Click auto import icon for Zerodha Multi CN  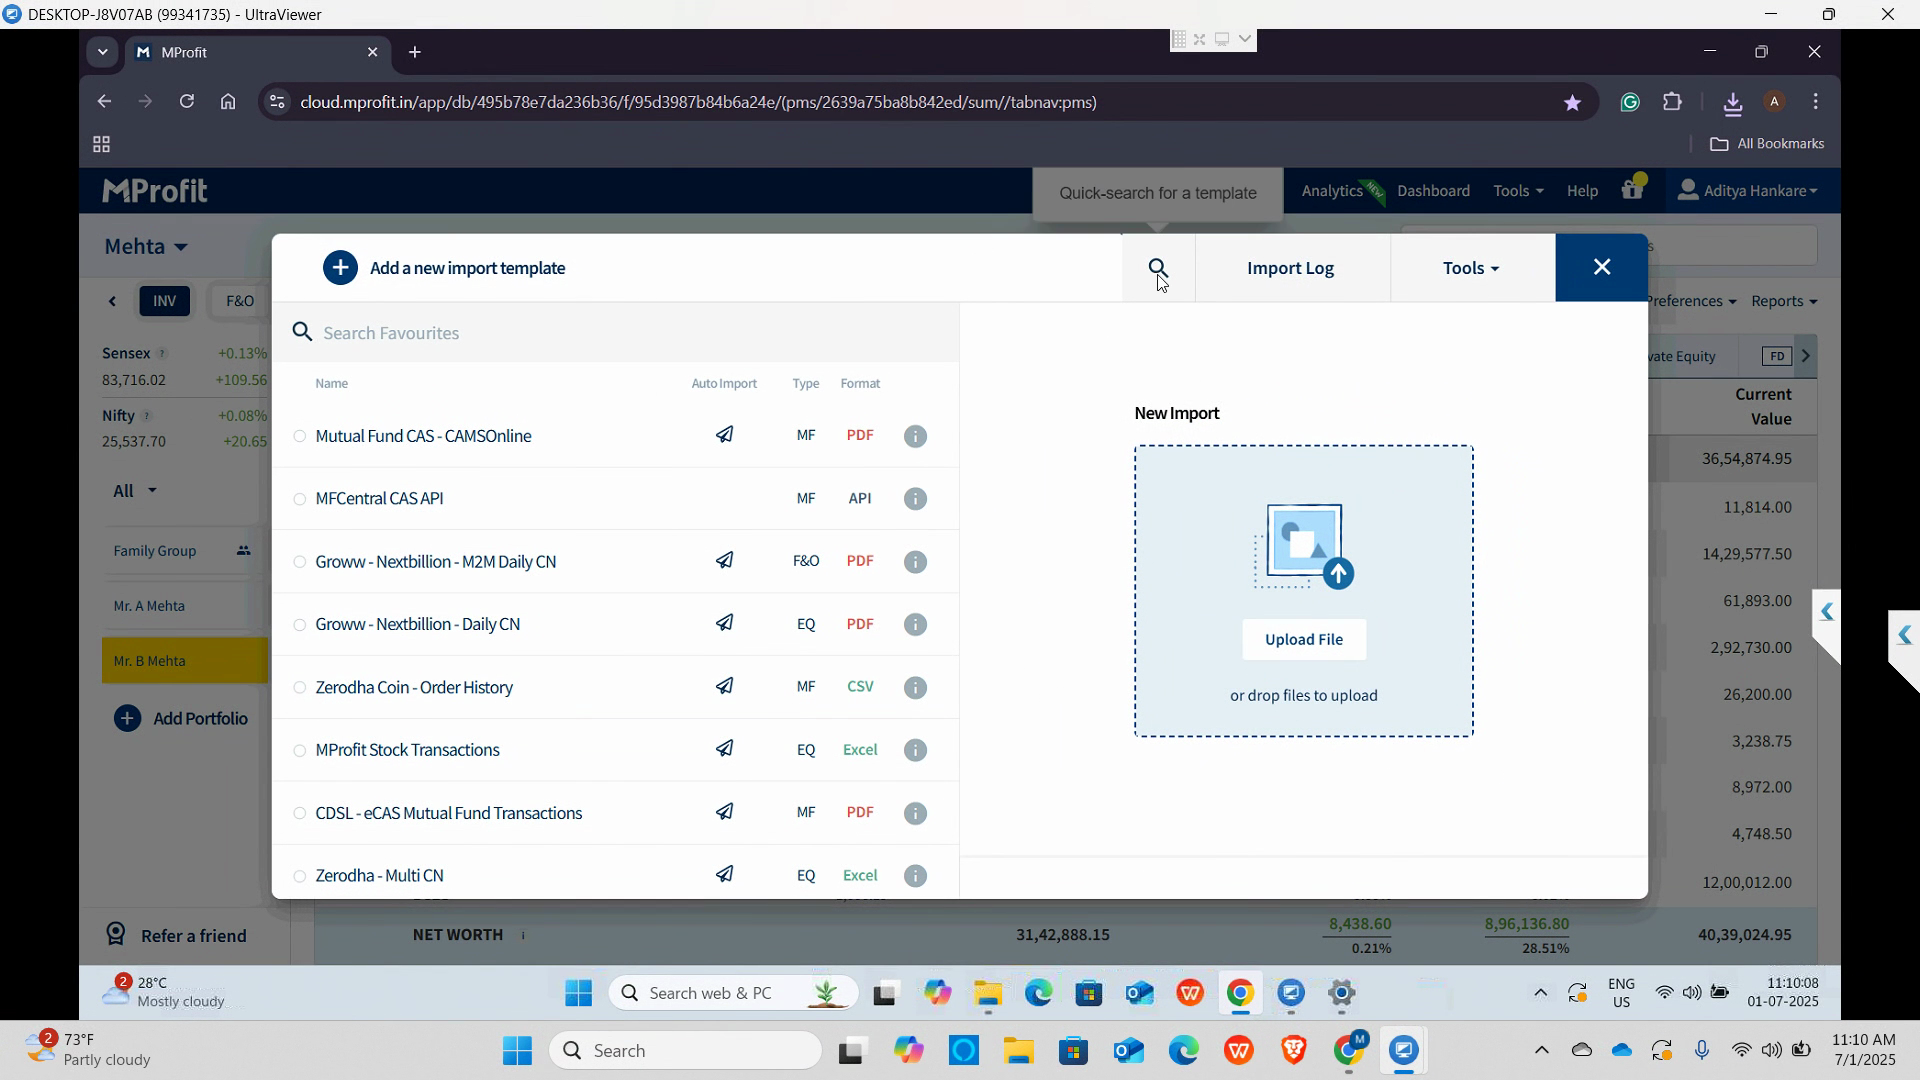[x=725, y=875]
